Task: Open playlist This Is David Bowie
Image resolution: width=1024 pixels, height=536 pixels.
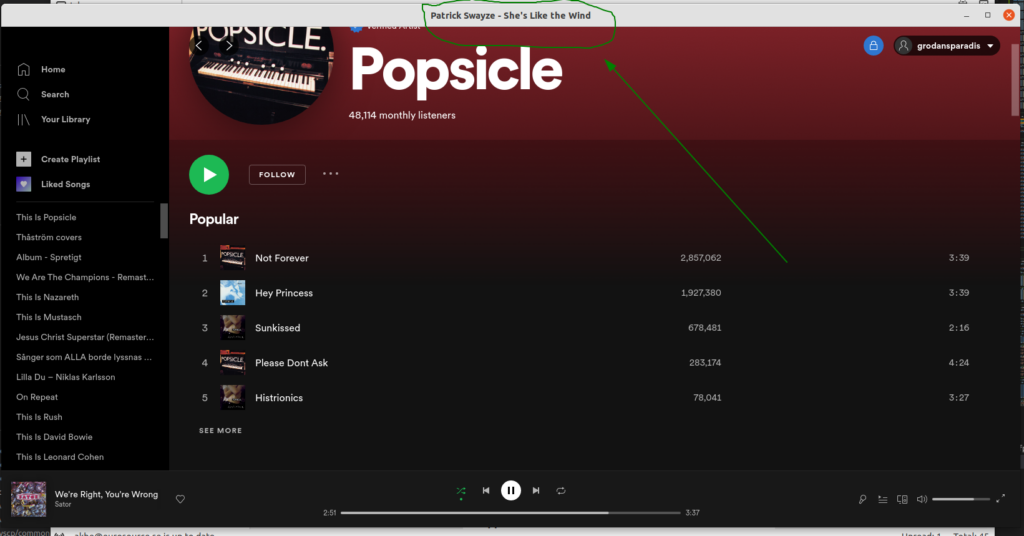Action: click(54, 437)
